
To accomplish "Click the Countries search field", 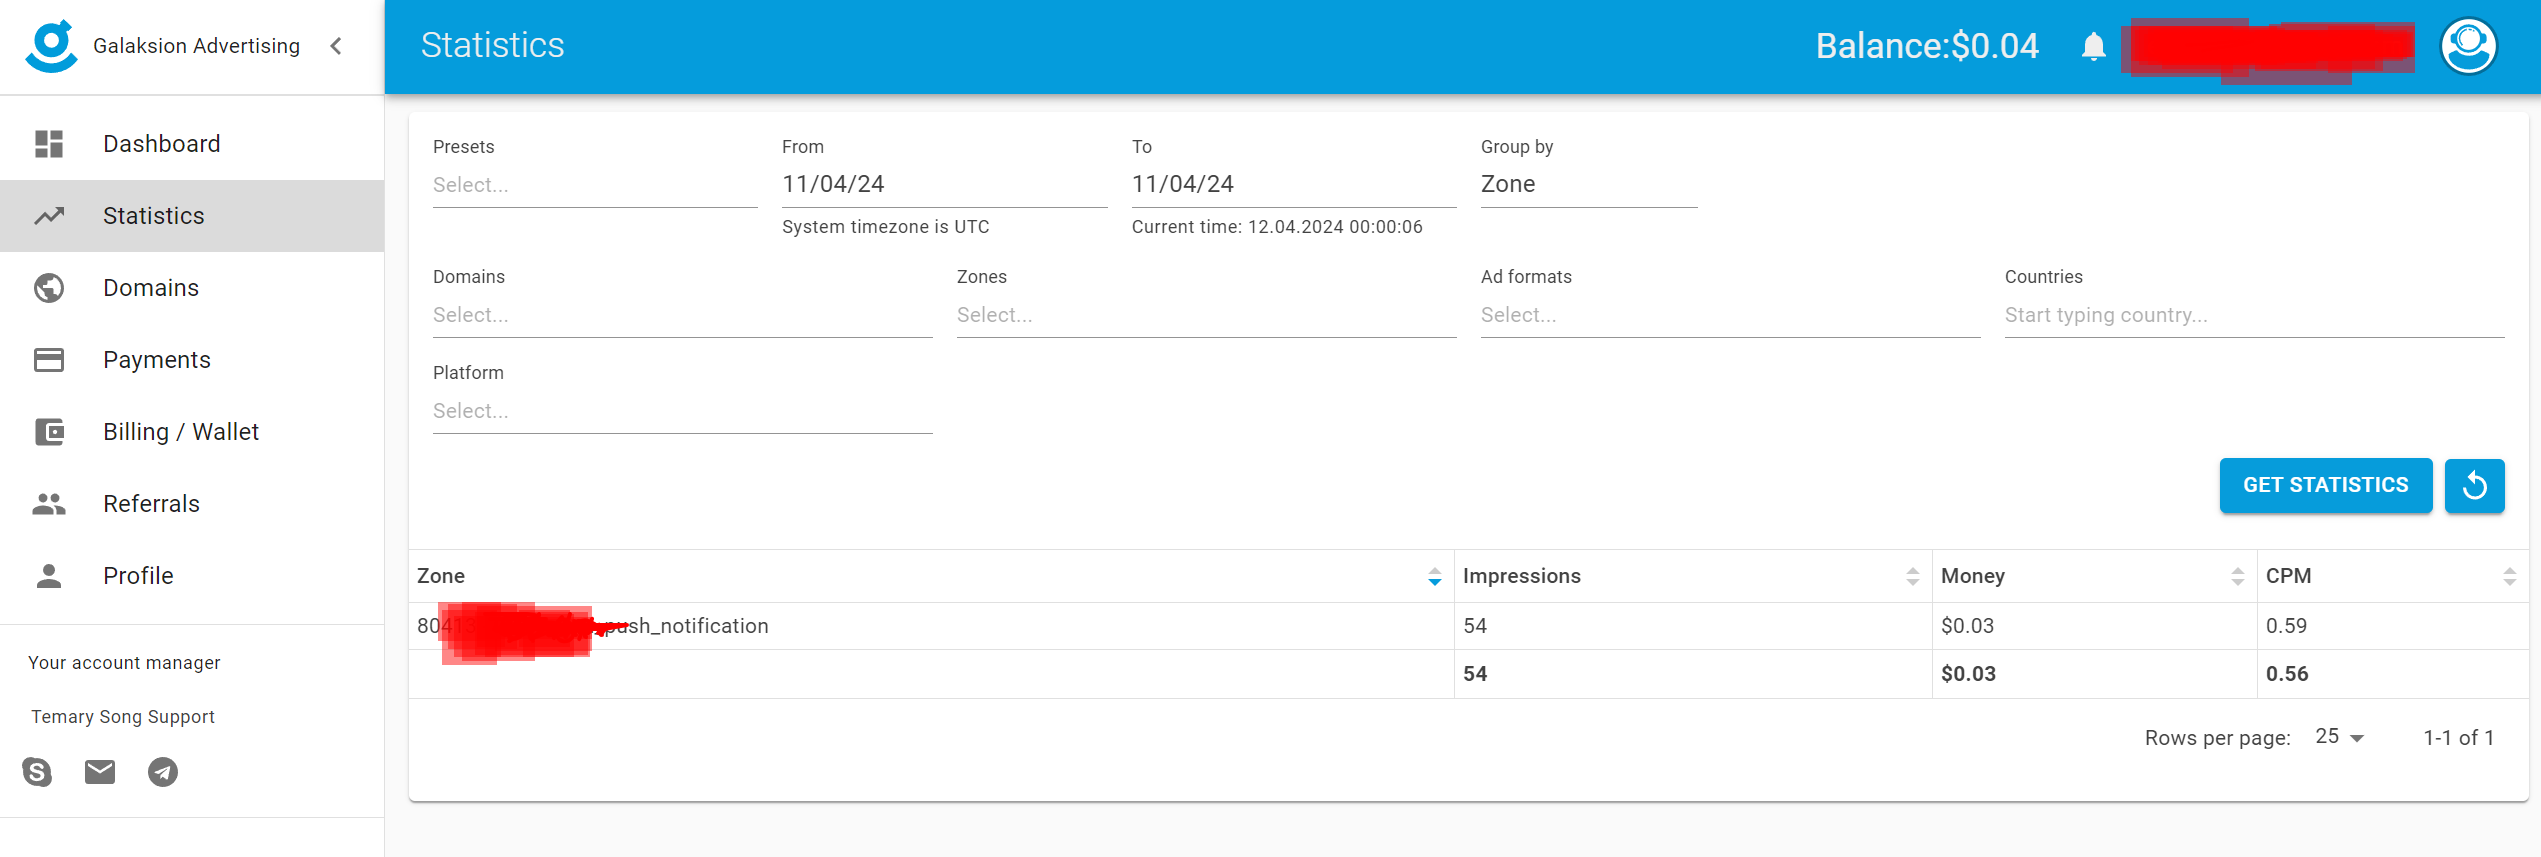I will coord(2255,315).
